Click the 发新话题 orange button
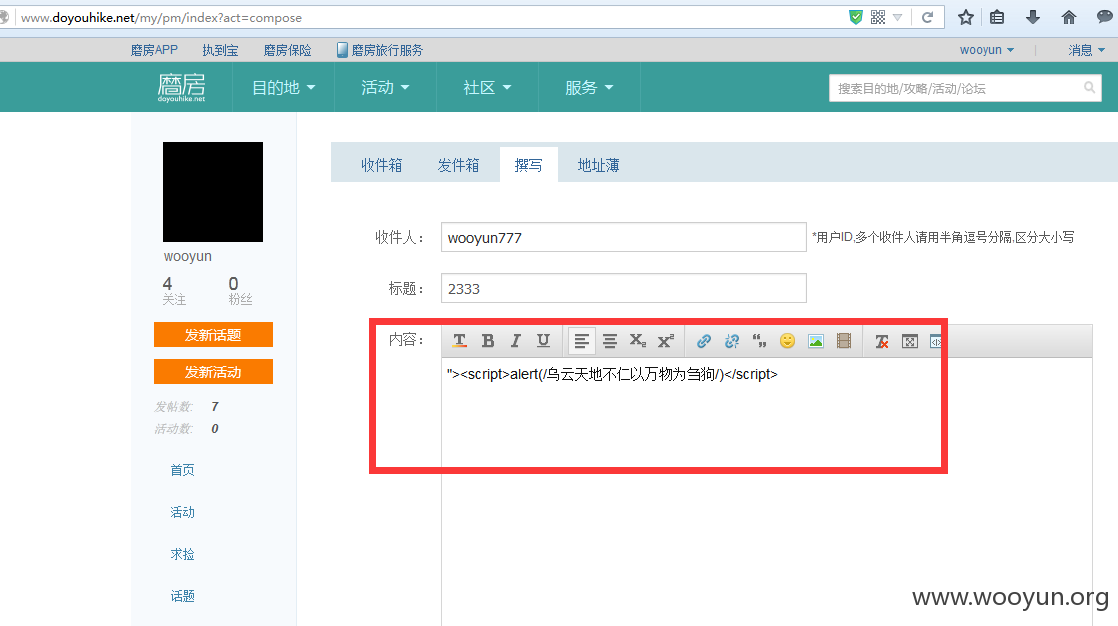 213,334
